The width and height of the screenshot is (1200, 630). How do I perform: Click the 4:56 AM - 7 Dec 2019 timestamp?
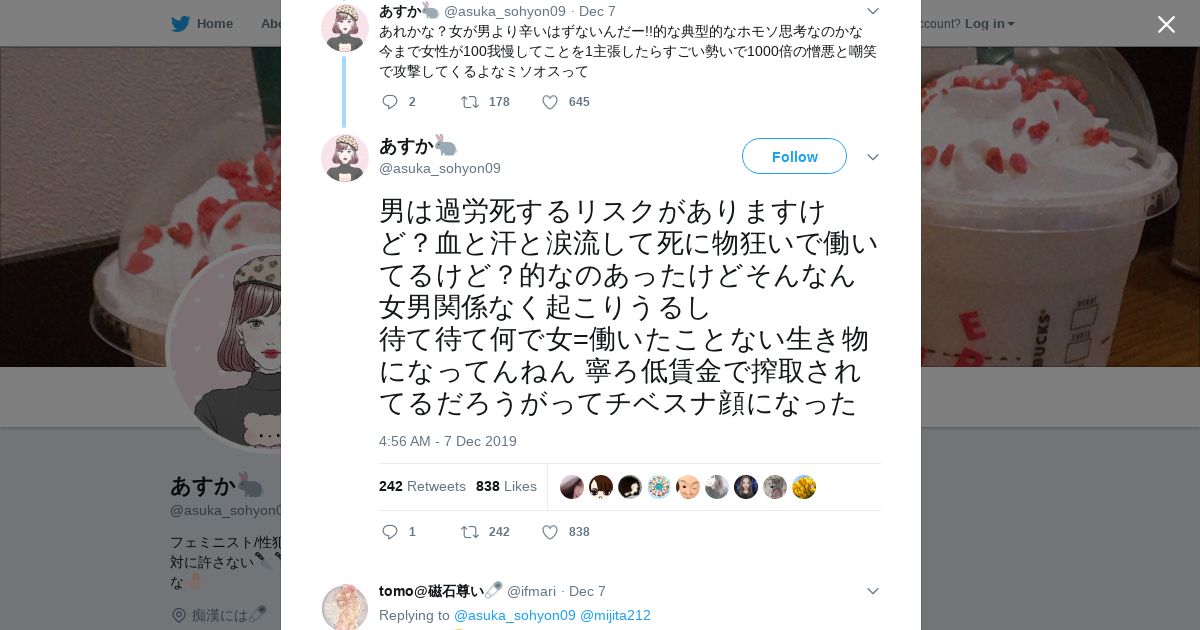click(447, 441)
